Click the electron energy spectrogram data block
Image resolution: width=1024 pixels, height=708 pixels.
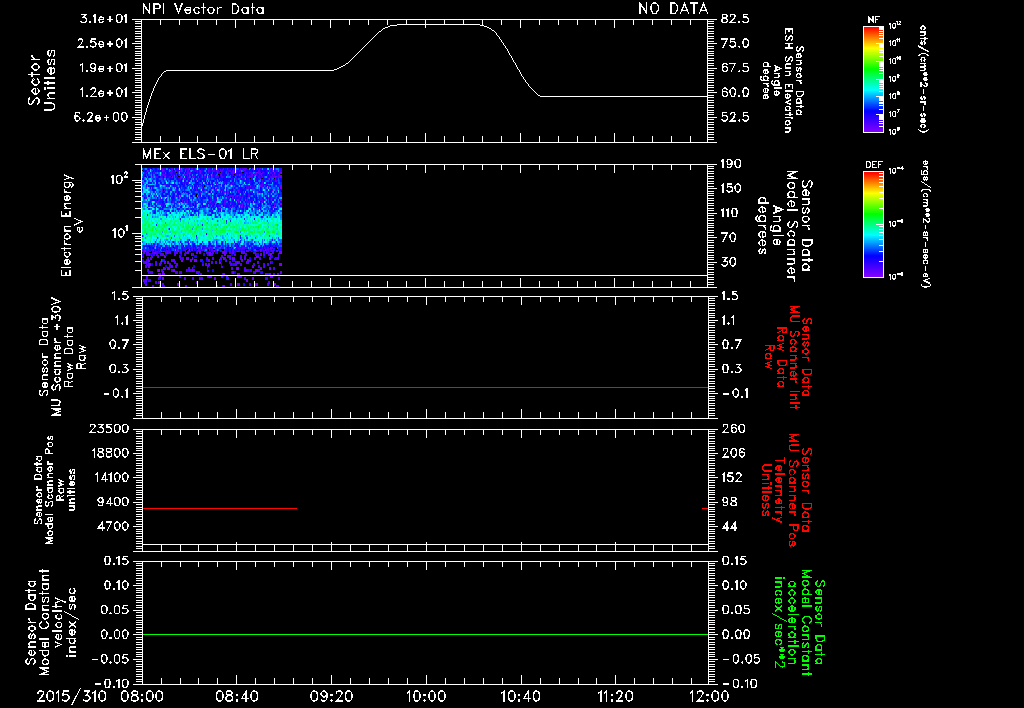[212, 227]
